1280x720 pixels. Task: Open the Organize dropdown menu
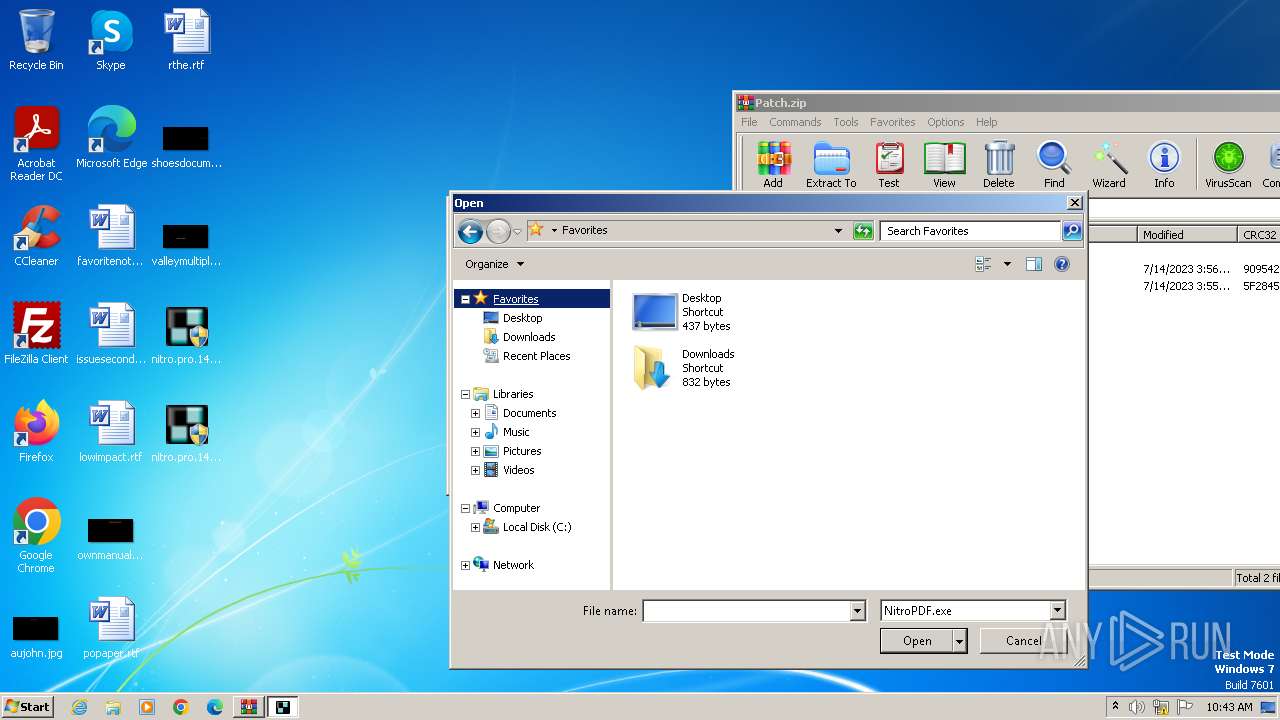click(x=494, y=264)
